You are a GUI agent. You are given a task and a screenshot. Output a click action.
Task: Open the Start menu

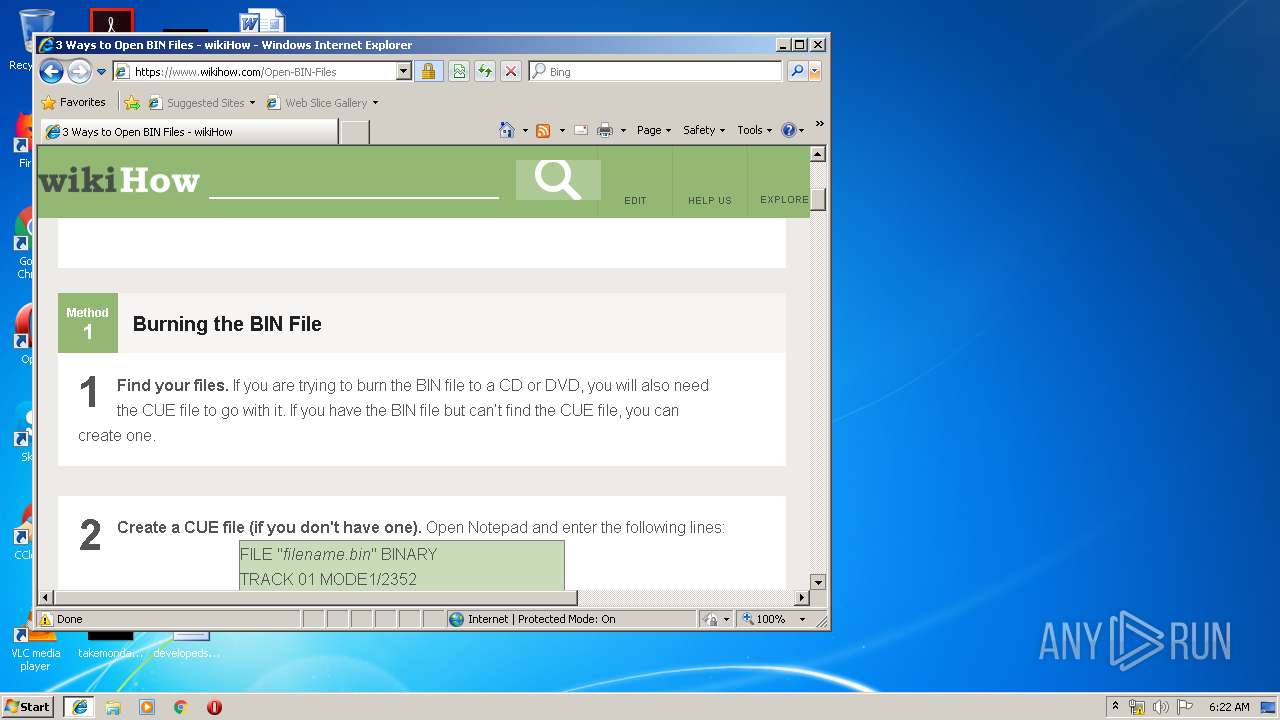tap(27, 706)
